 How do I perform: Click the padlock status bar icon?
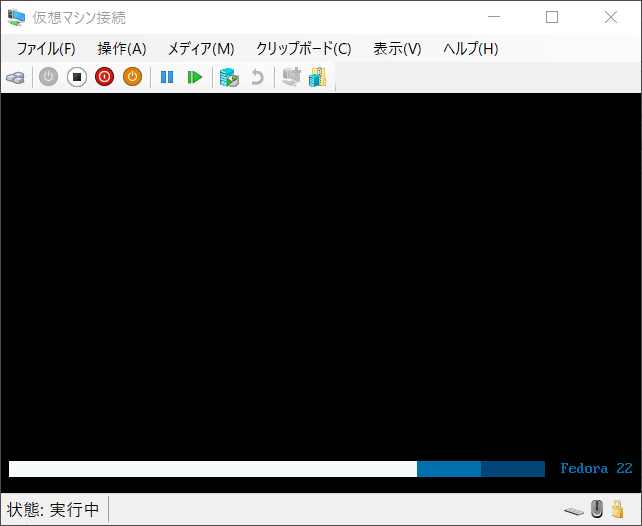click(x=617, y=509)
